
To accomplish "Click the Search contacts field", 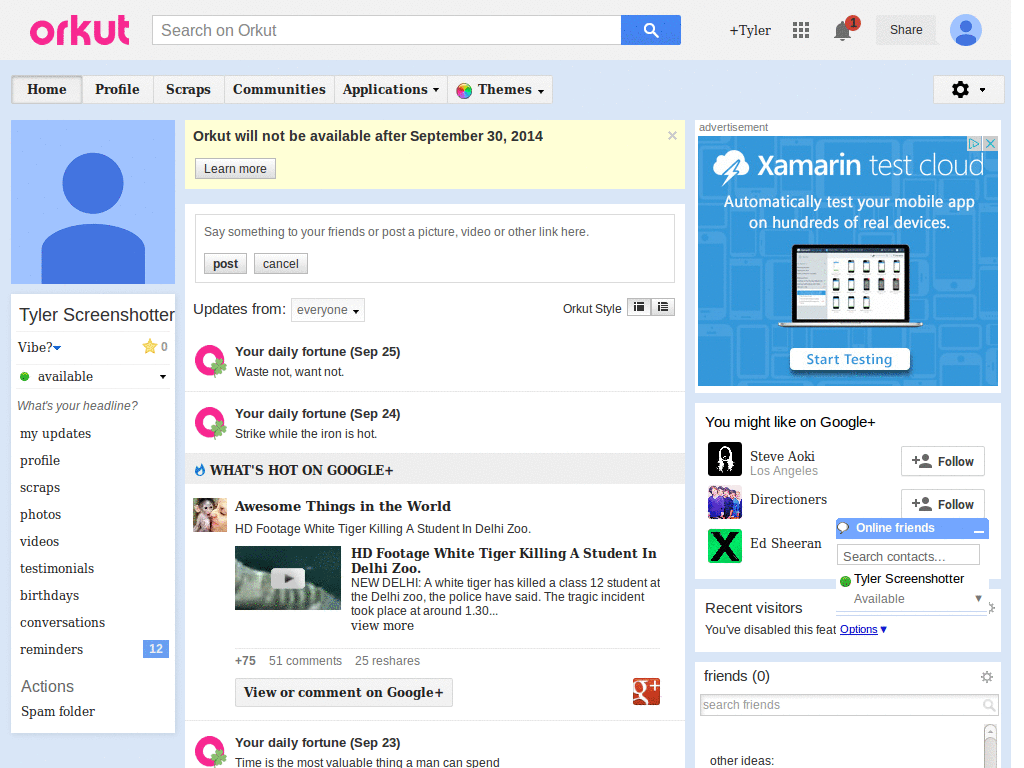I will tap(908, 556).
